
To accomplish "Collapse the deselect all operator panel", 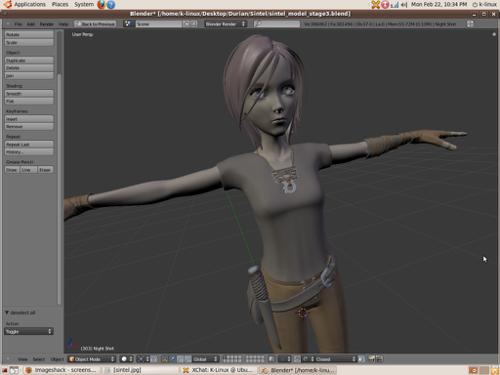I will click(x=7, y=313).
